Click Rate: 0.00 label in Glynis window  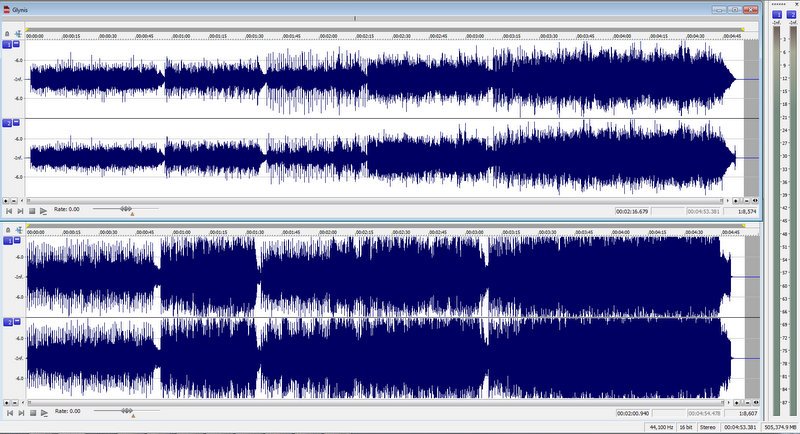click(x=67, y=209)
